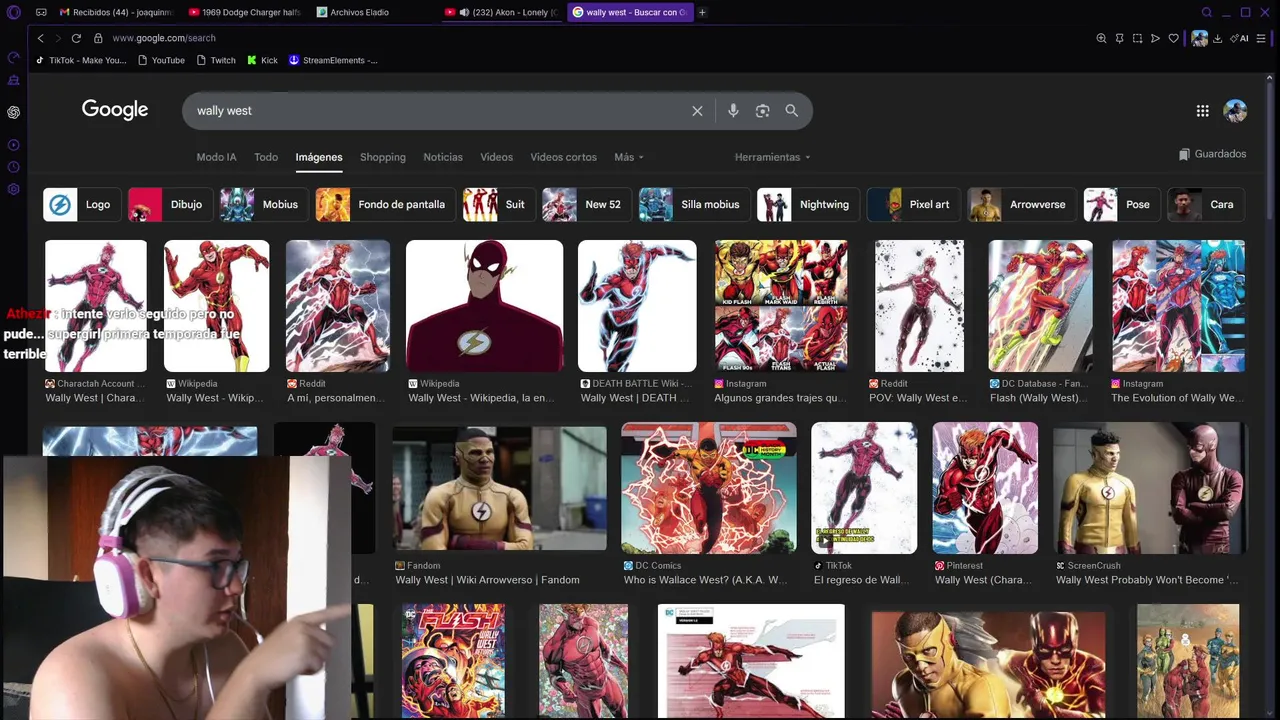Switch to Todo results tab
1280x720 pixels.
[266, 157]
